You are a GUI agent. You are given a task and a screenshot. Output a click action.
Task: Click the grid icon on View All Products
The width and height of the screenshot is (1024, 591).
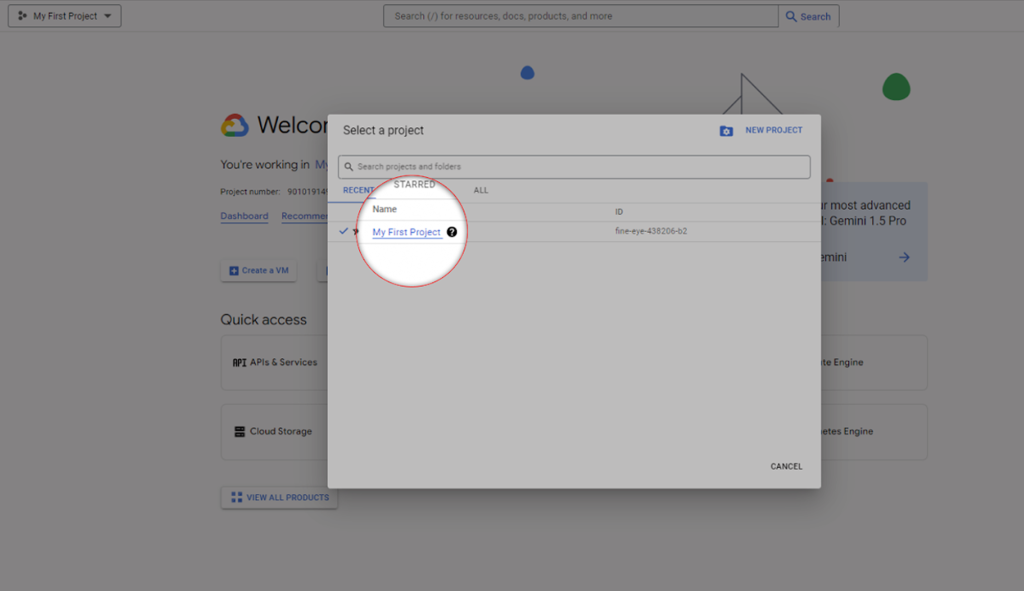pyautogui.click(x=236, y=497)
